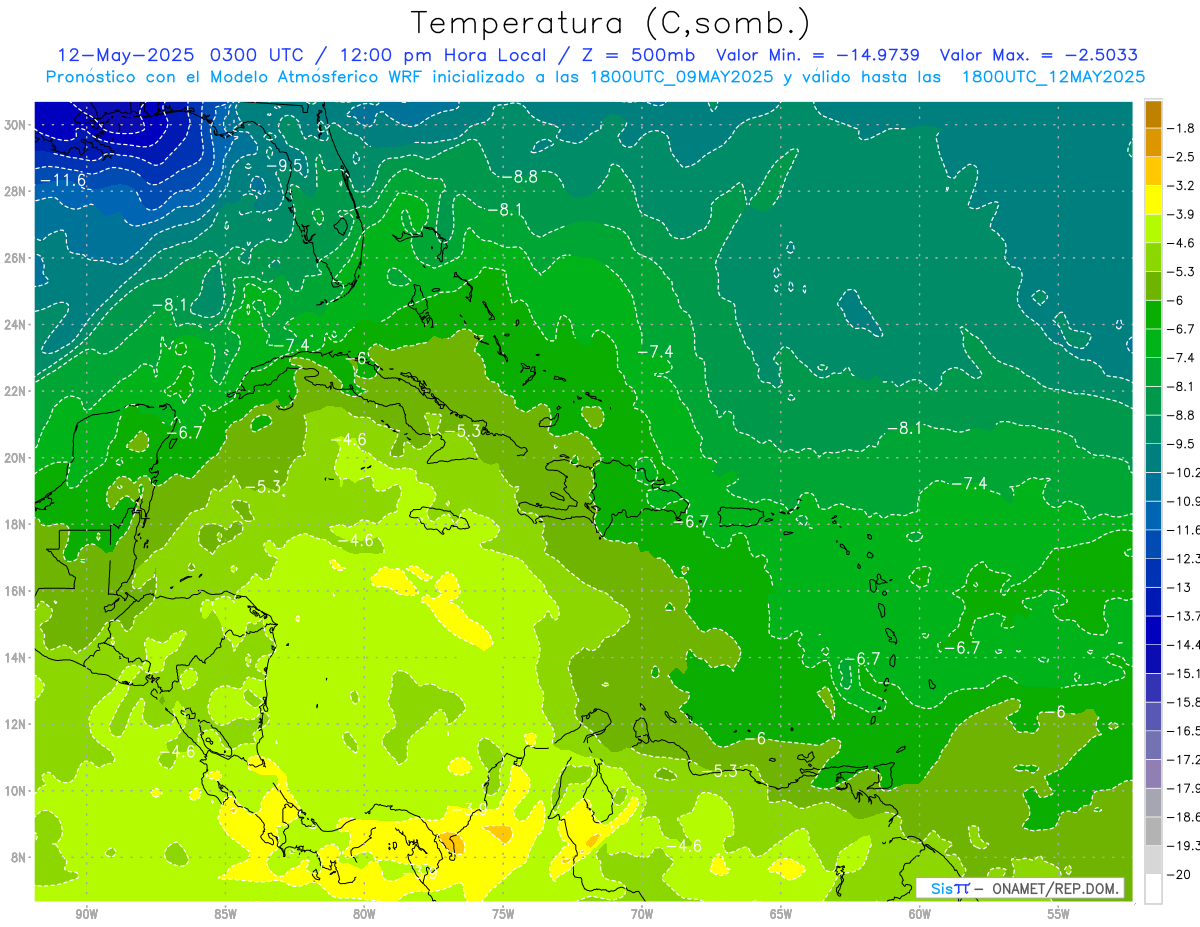Click the 80W longitude axis label
Viewport: 1200px width, 927px height.
coord(364,914)
